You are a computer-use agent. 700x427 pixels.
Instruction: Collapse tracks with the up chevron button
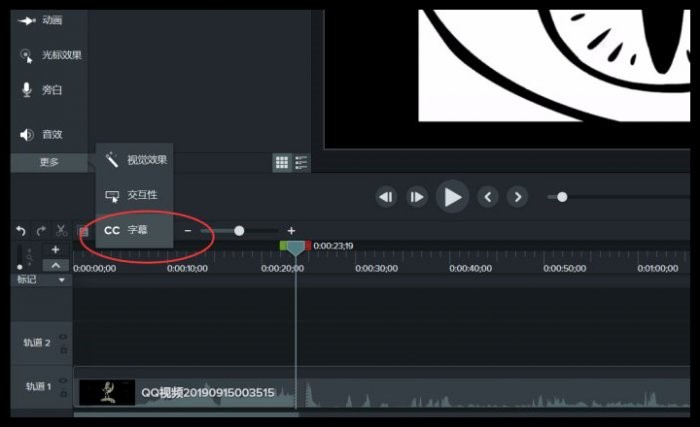tap(55, 265)
